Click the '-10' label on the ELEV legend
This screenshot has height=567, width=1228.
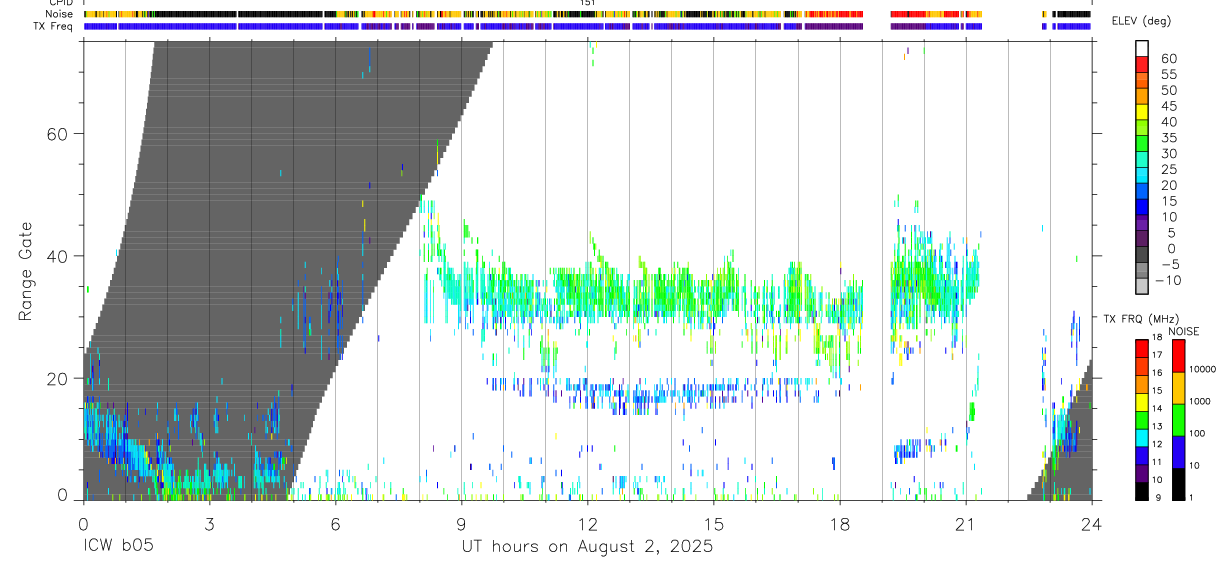[1166, 281]
